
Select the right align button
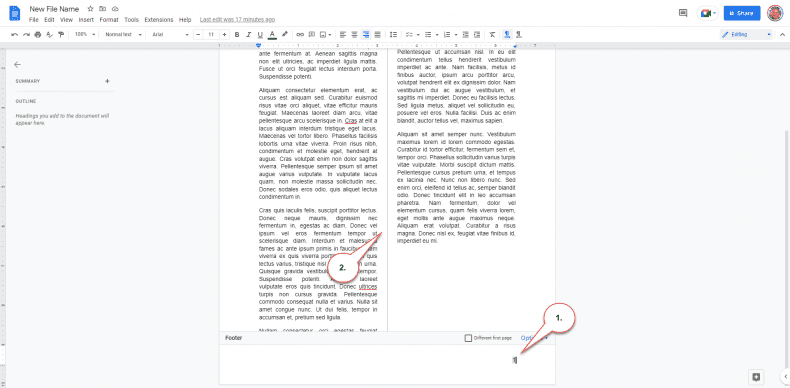[366, 35]
